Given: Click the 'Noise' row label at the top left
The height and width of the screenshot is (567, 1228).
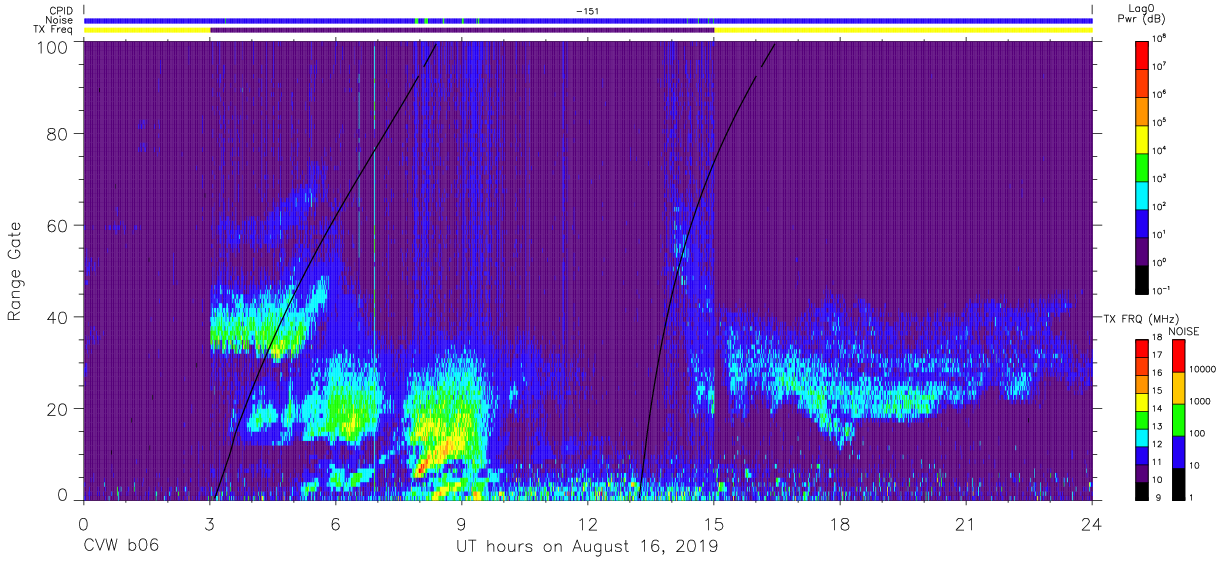Looking at the screenshot, I should point(57,20).
